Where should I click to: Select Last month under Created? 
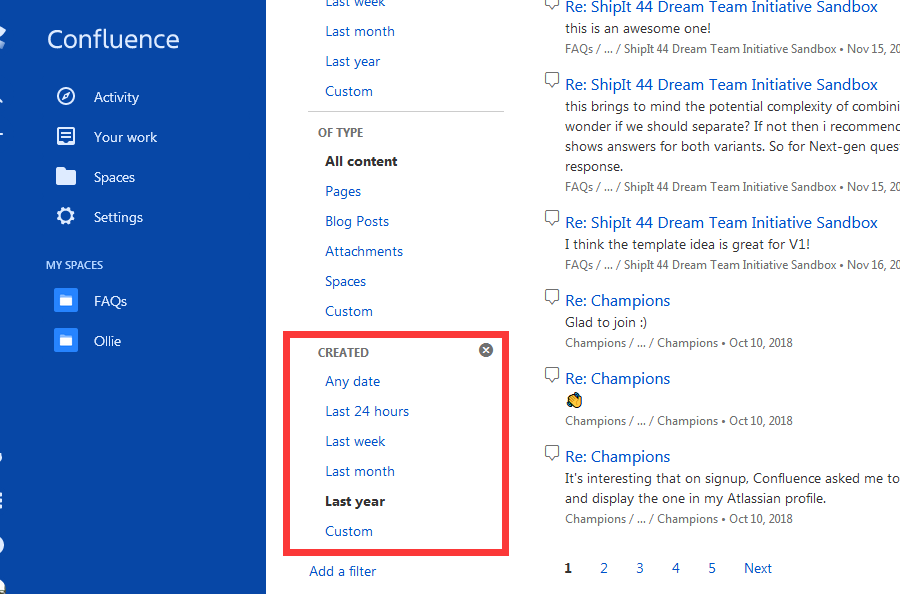coord(360,471)
